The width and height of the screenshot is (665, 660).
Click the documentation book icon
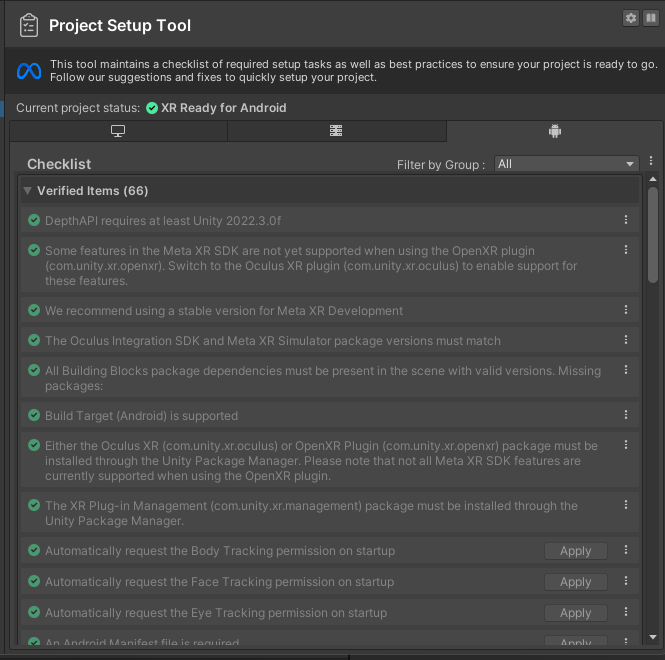click(650, 18)
